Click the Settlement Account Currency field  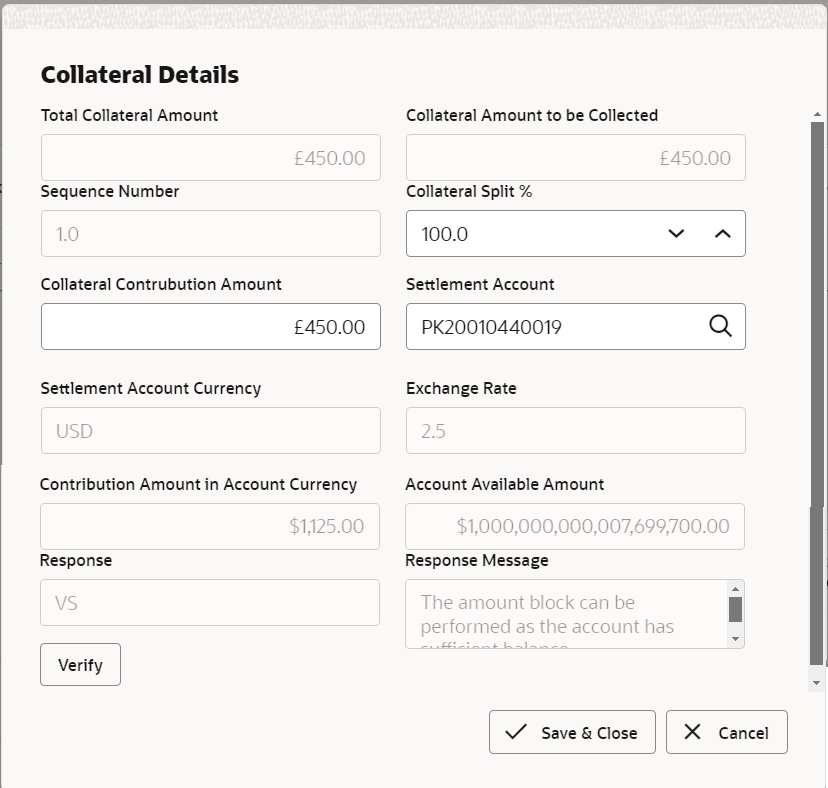tap(210, 431)
